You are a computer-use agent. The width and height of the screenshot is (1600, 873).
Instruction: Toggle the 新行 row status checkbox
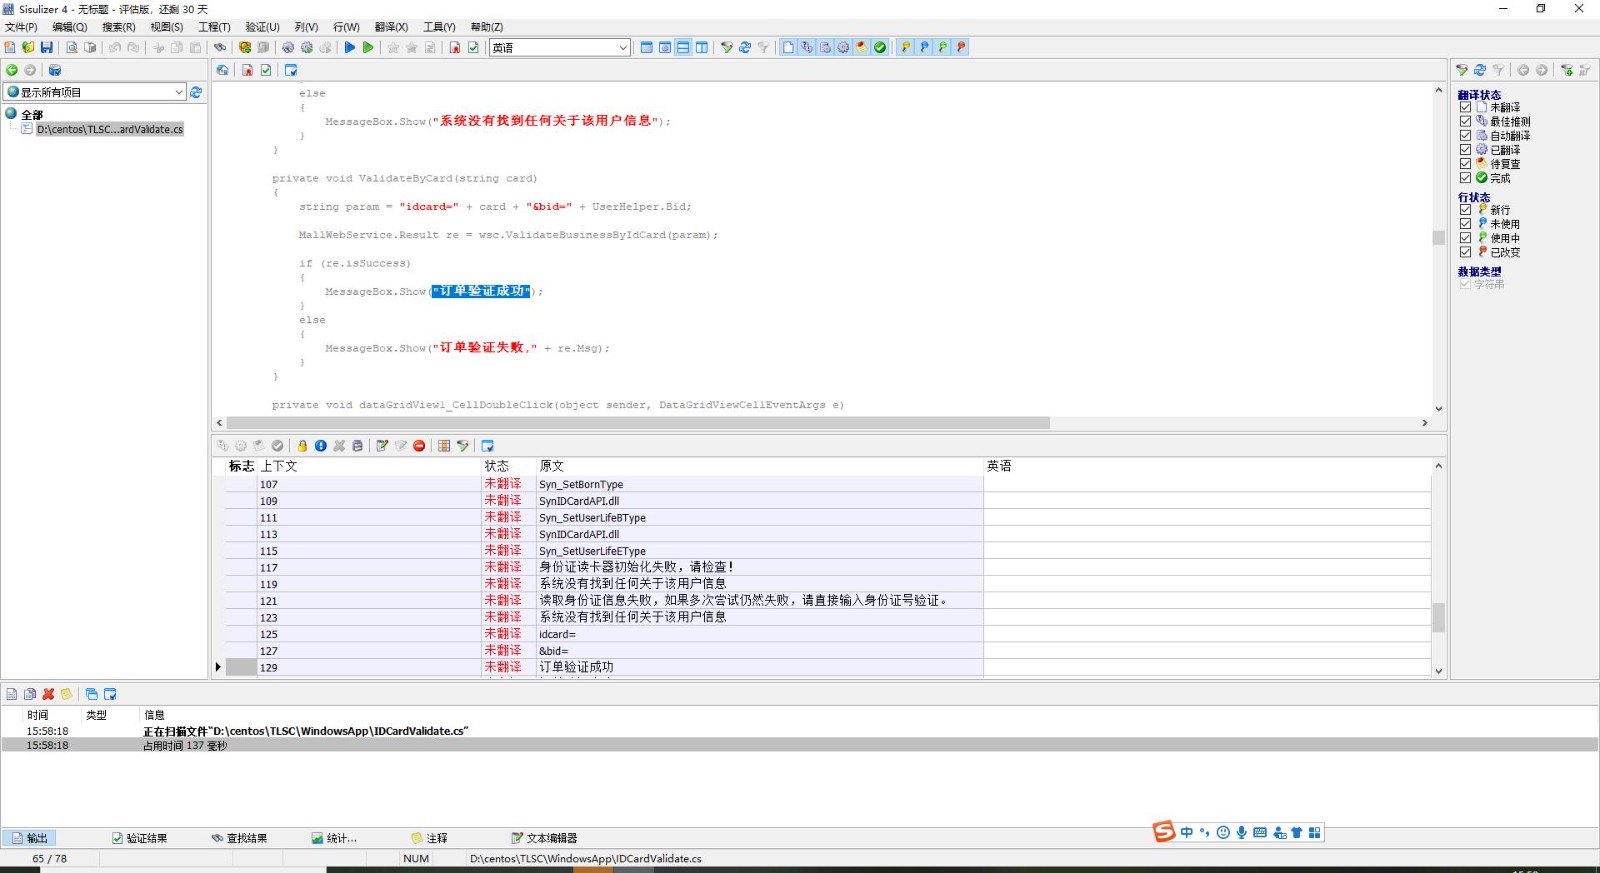click(x=1465, y=210)
